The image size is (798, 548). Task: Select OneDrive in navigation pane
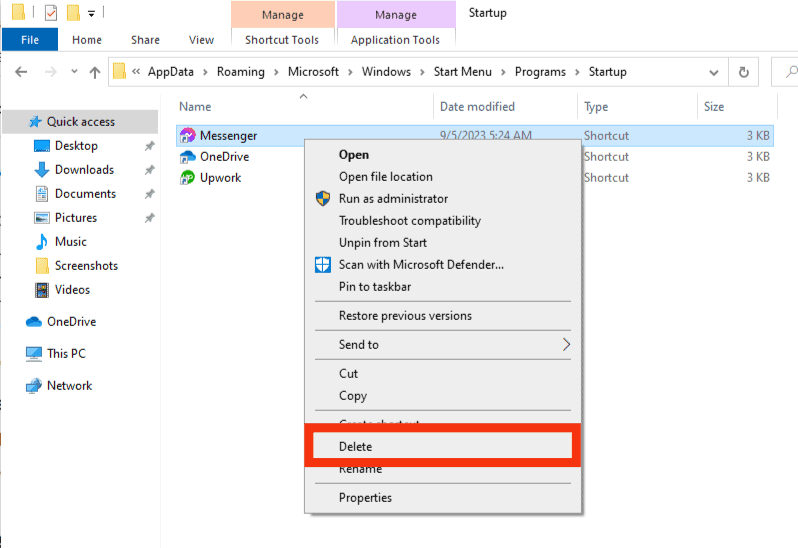click(71, 322)
